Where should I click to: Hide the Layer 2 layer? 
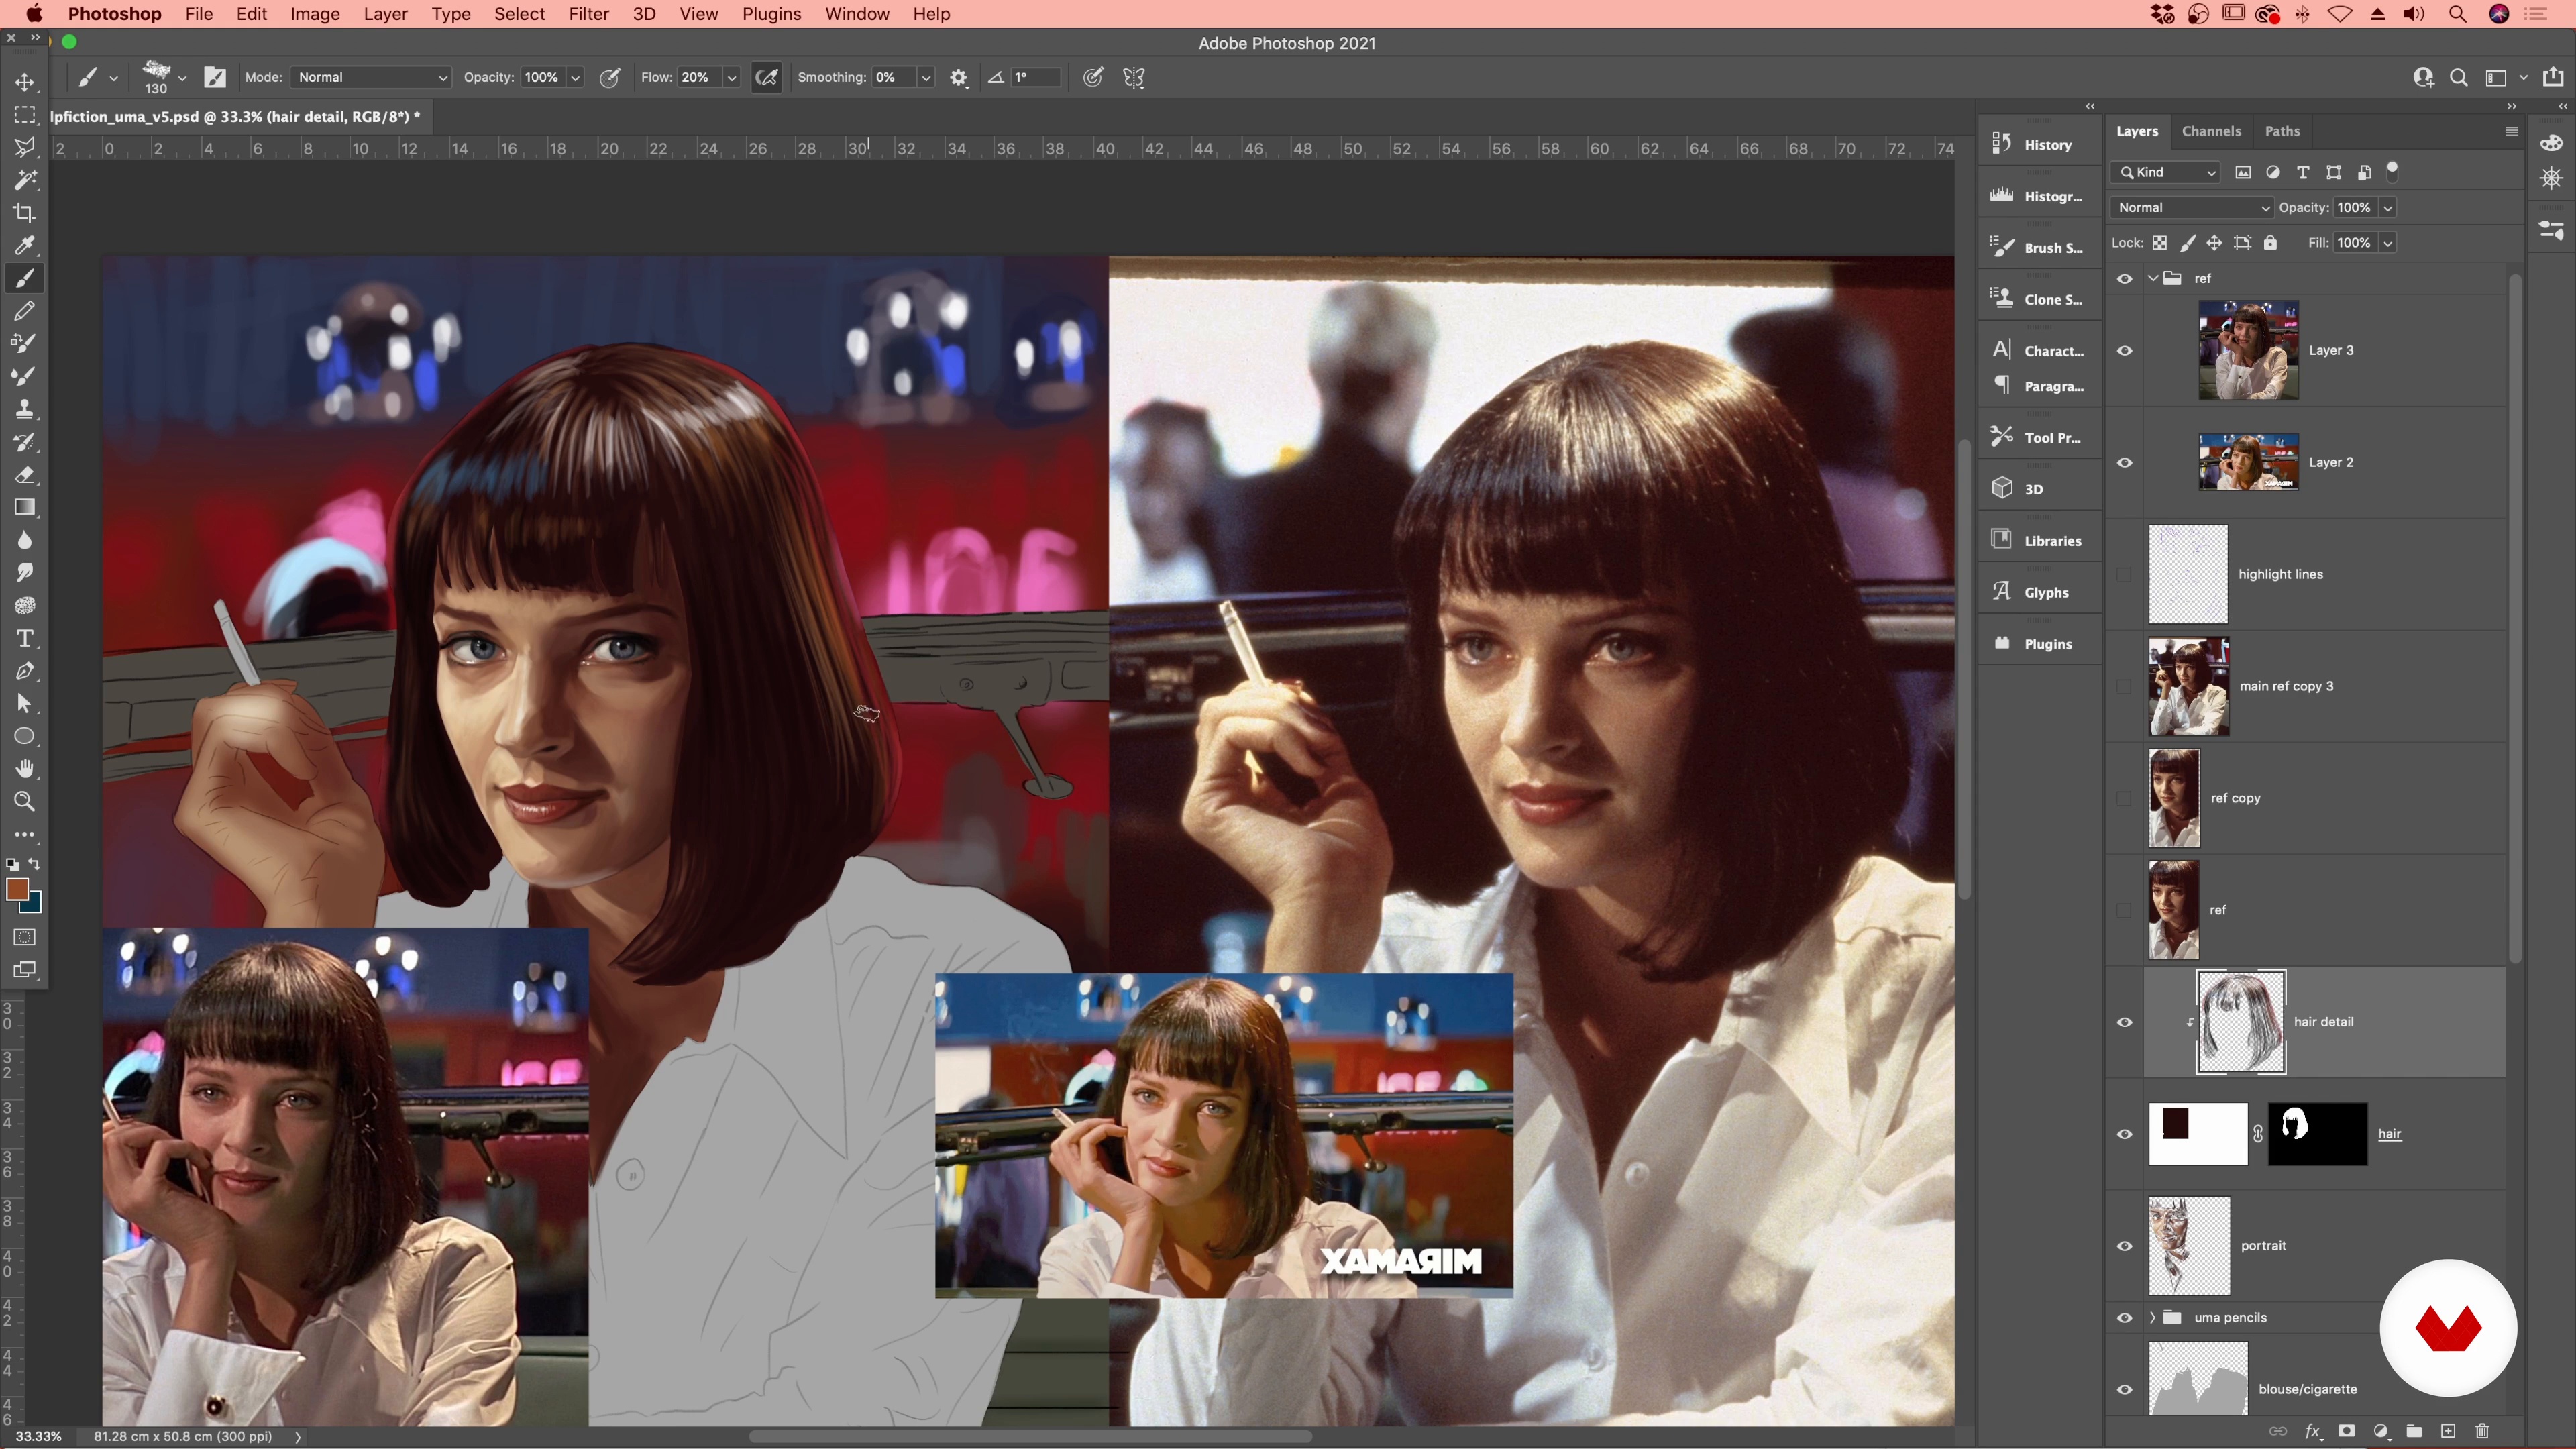pyautogui.click(x=2124, y=463)
